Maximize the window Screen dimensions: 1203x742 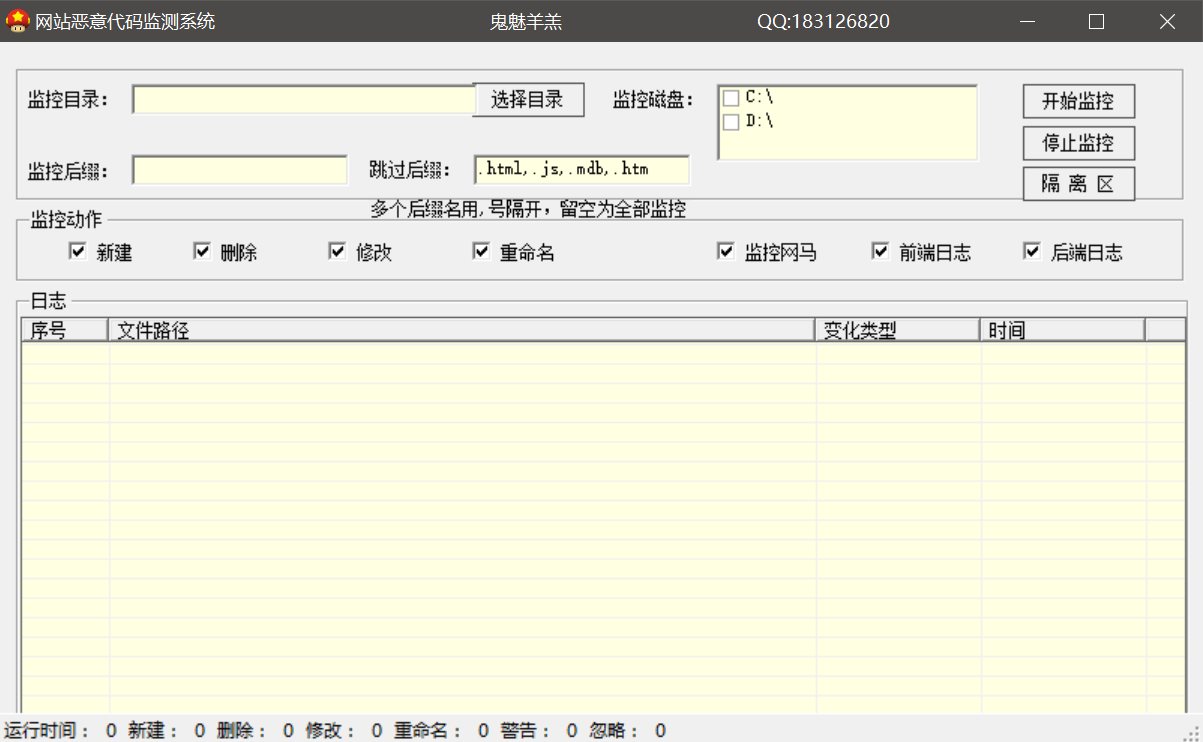pyautogui.click(x=1096, y=21)
